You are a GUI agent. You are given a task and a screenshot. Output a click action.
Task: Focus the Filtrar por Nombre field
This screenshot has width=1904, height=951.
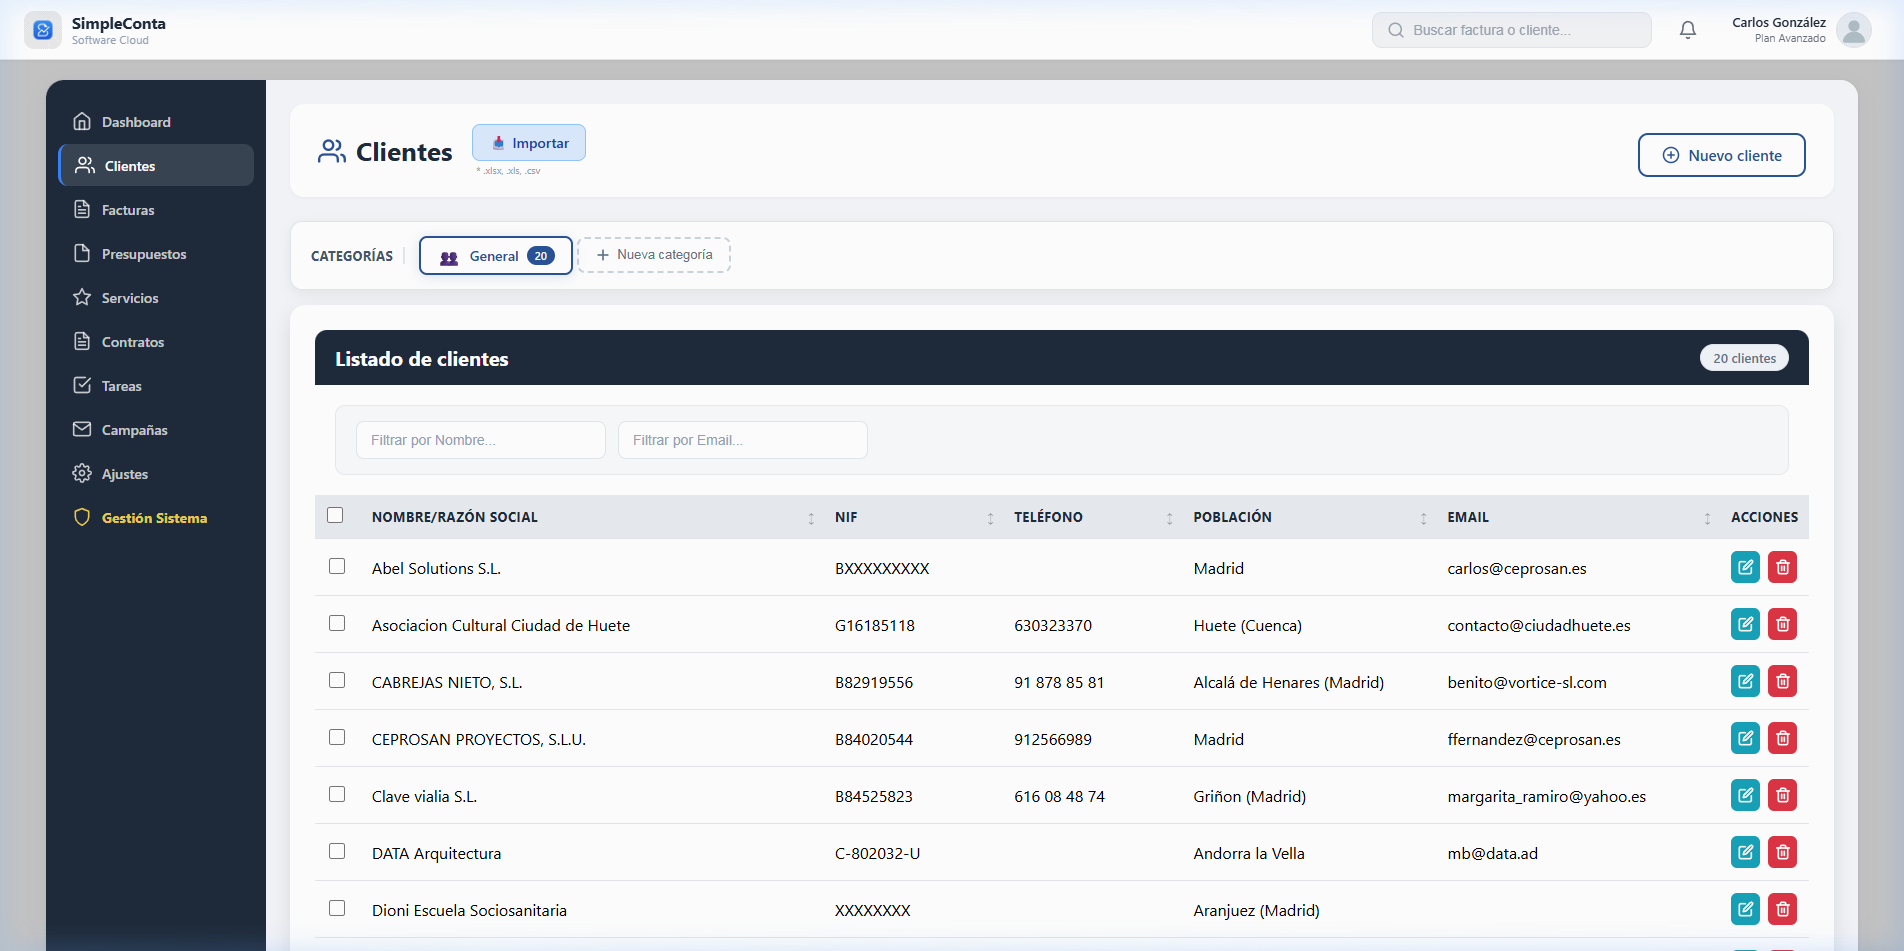(480, 440)
